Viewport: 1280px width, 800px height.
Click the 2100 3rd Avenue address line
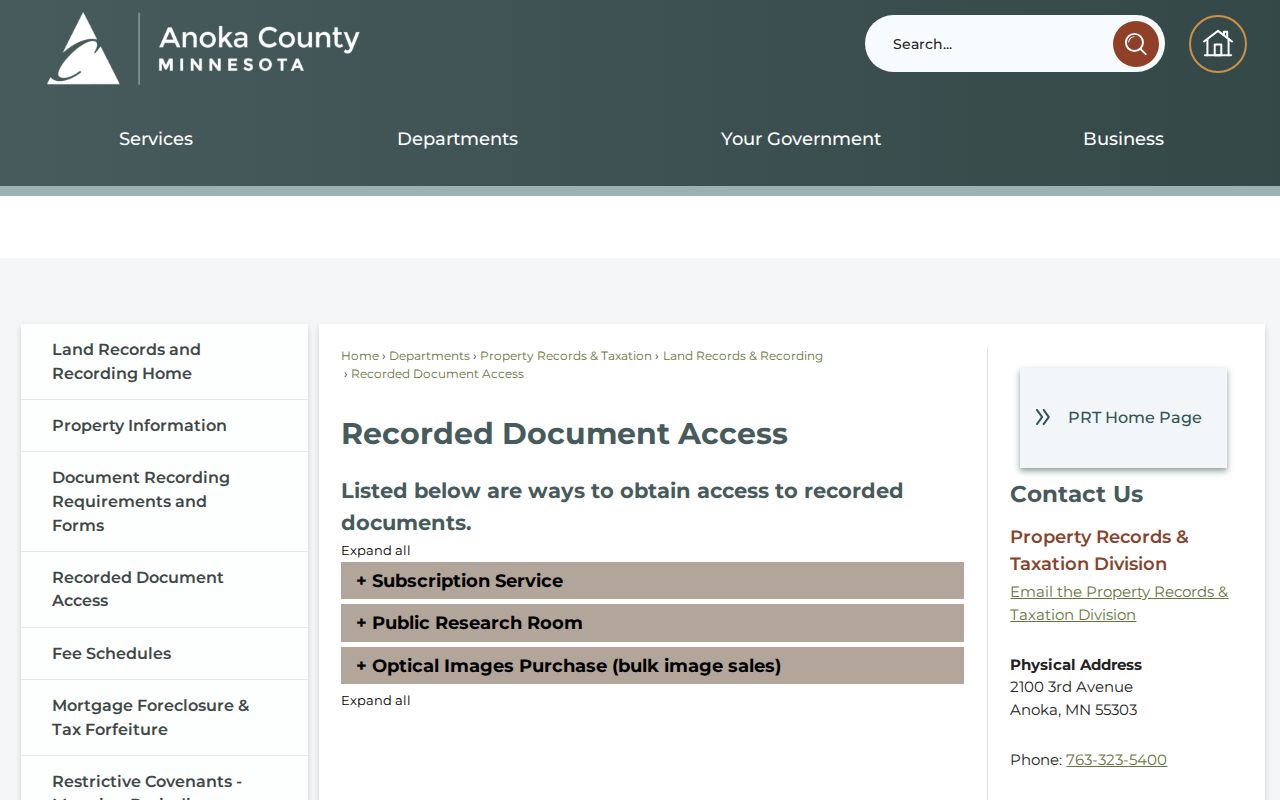(1071, 687)
